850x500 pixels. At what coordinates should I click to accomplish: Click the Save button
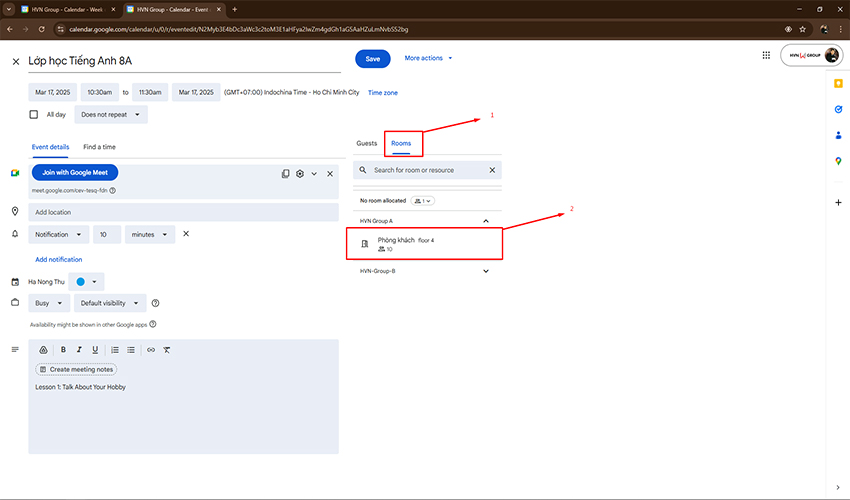point(373,59)
